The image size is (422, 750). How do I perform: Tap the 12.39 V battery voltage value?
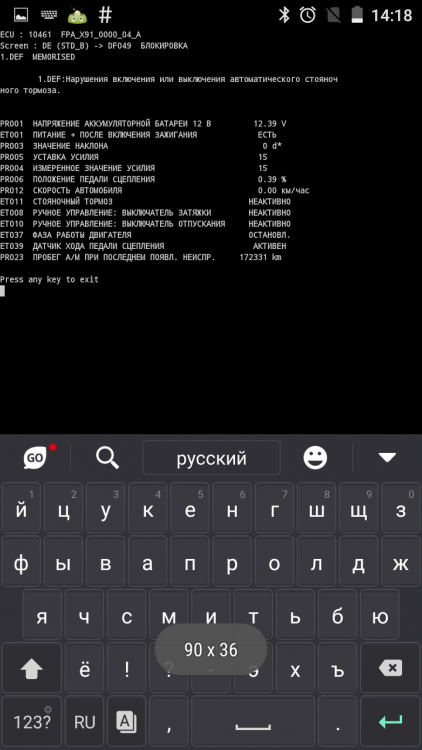[x=269, y=123]
